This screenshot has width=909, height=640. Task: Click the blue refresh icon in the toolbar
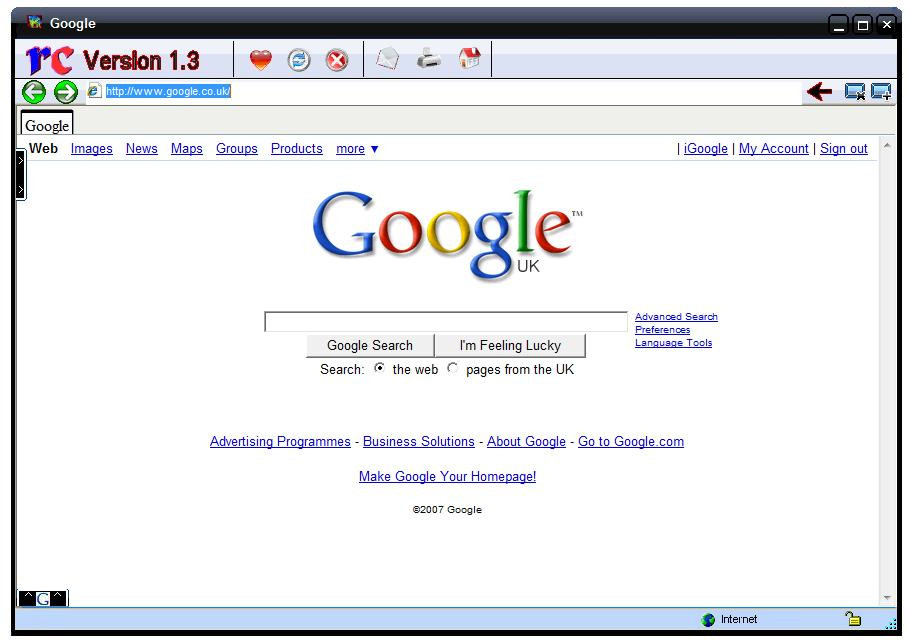(299, 60)
